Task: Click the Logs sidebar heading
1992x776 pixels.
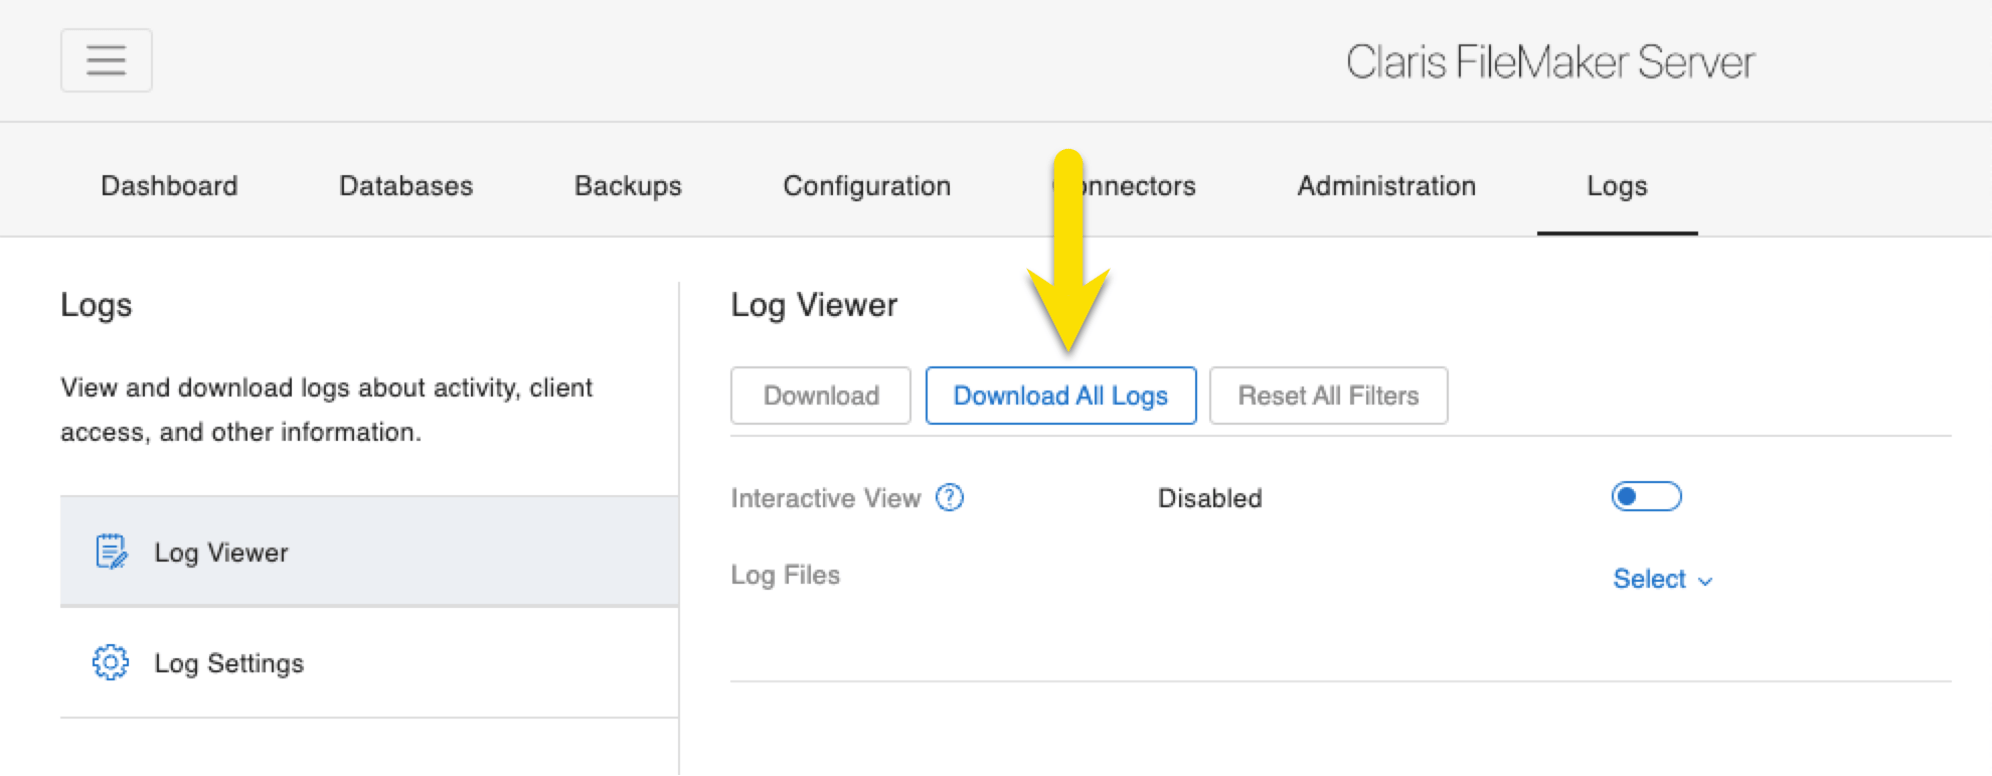Action: coord(96,305)
